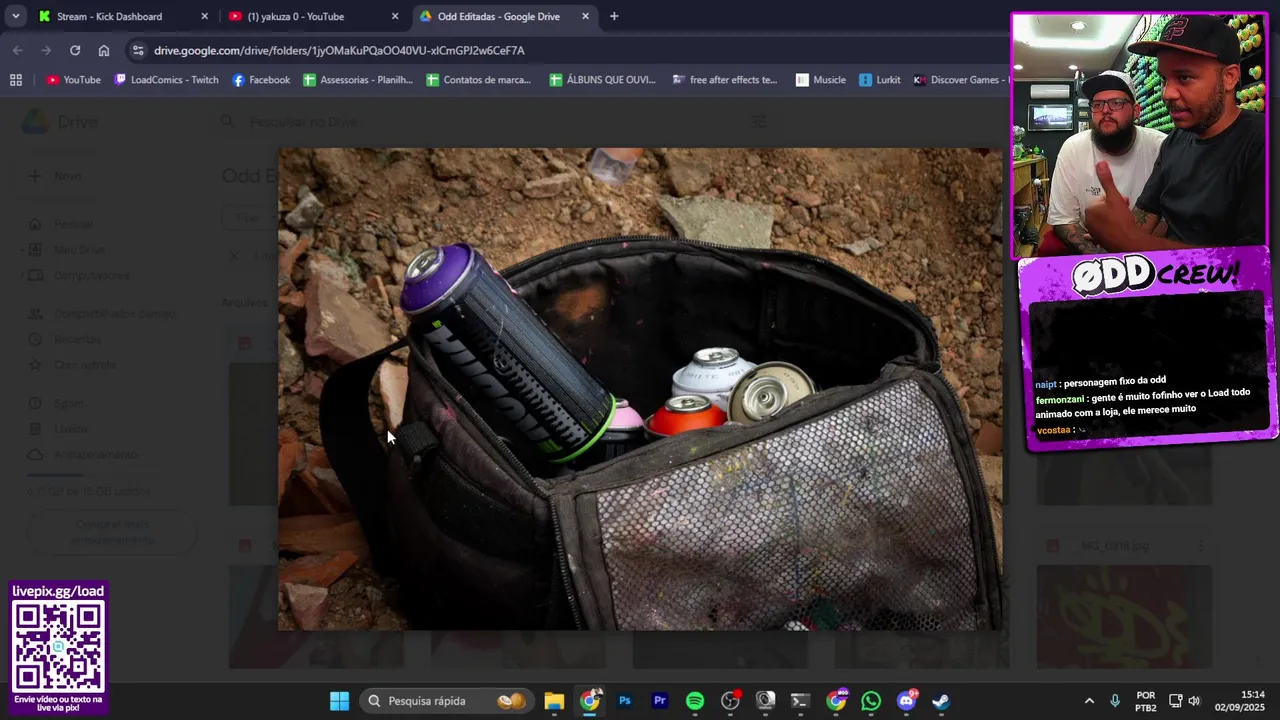Show hidden system tray icons
Image resolution: width=1280 pixels, height=720 pixels.
click(1089, 701)
